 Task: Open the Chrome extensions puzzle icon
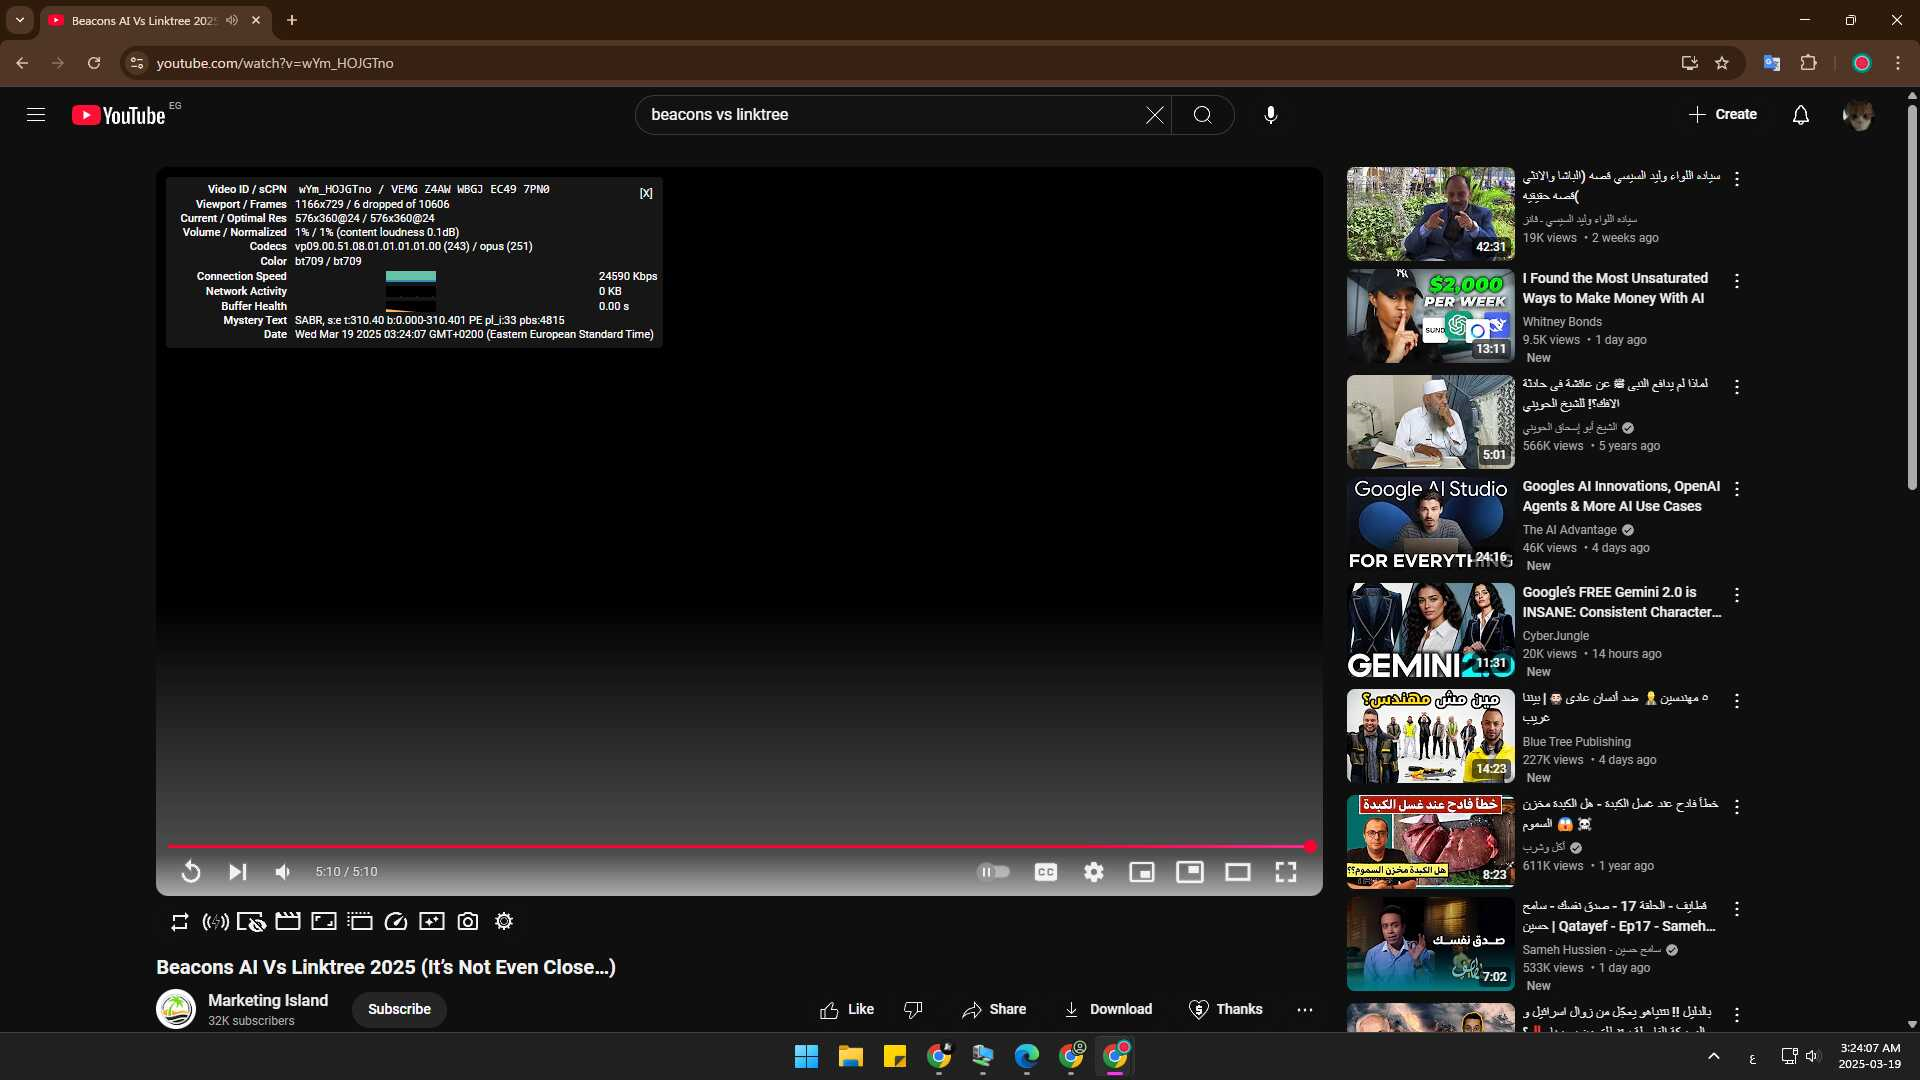click(1808, 63)
